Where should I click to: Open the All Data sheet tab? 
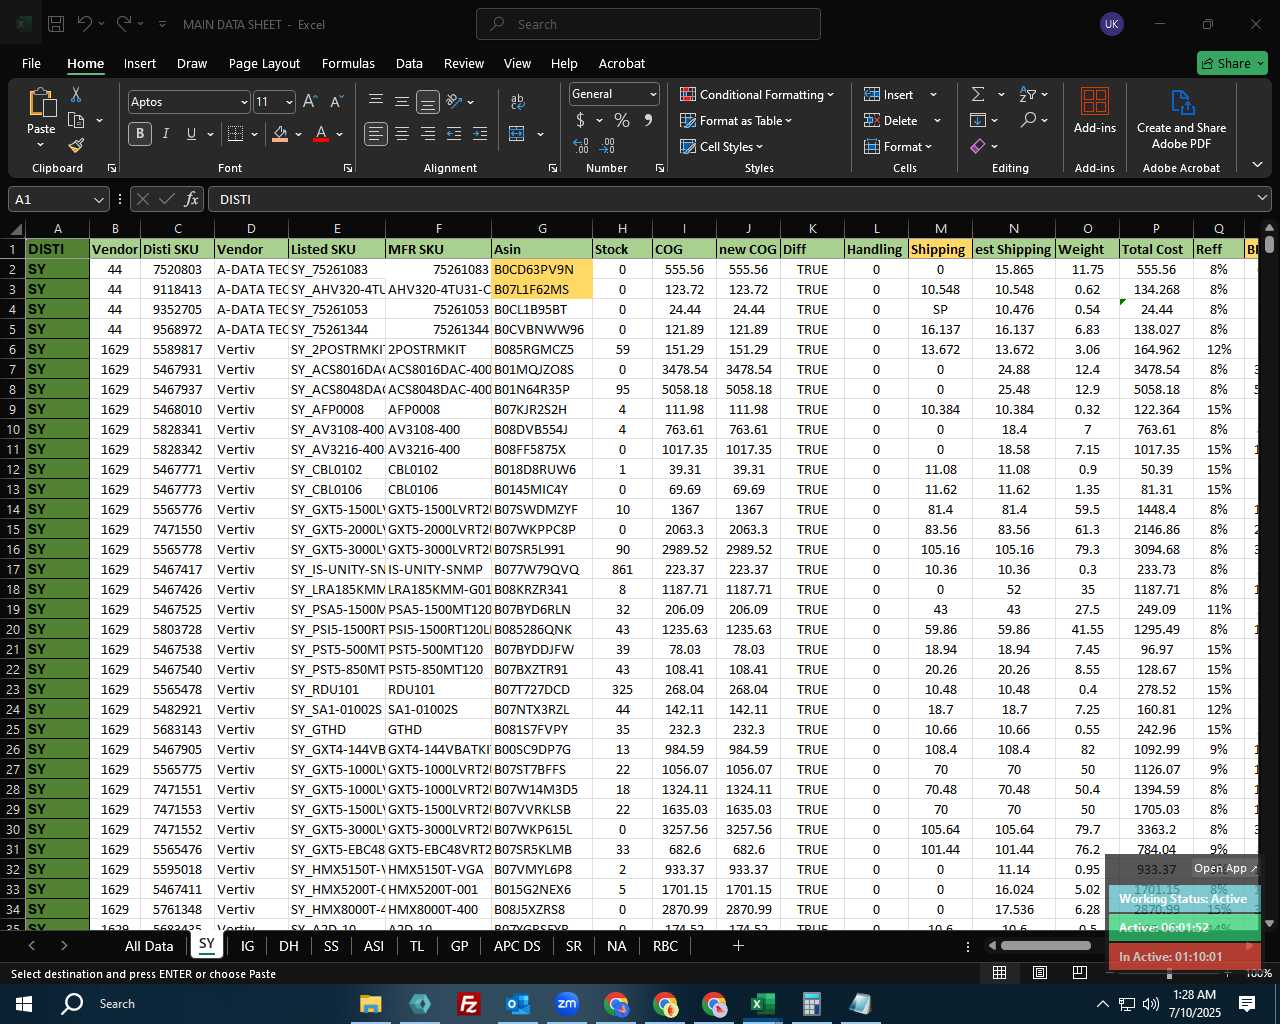click(x=149, y=946)
